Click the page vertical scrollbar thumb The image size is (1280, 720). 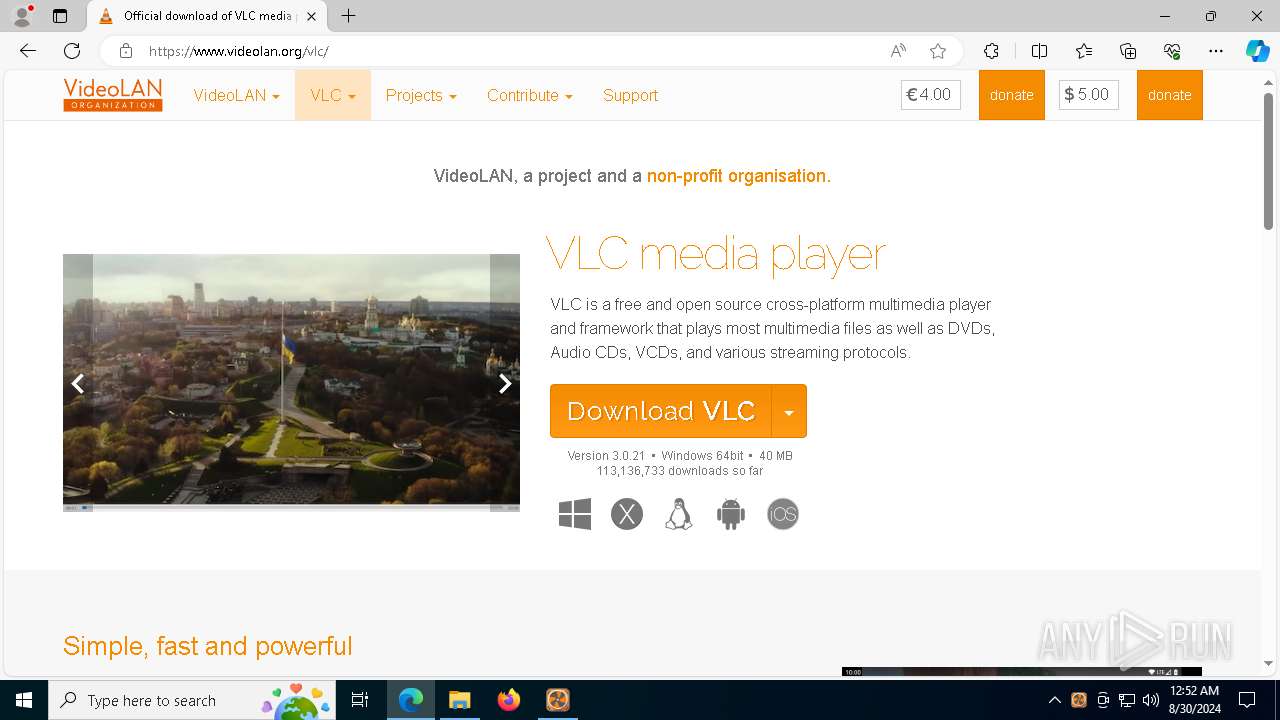pos(1268,160)
